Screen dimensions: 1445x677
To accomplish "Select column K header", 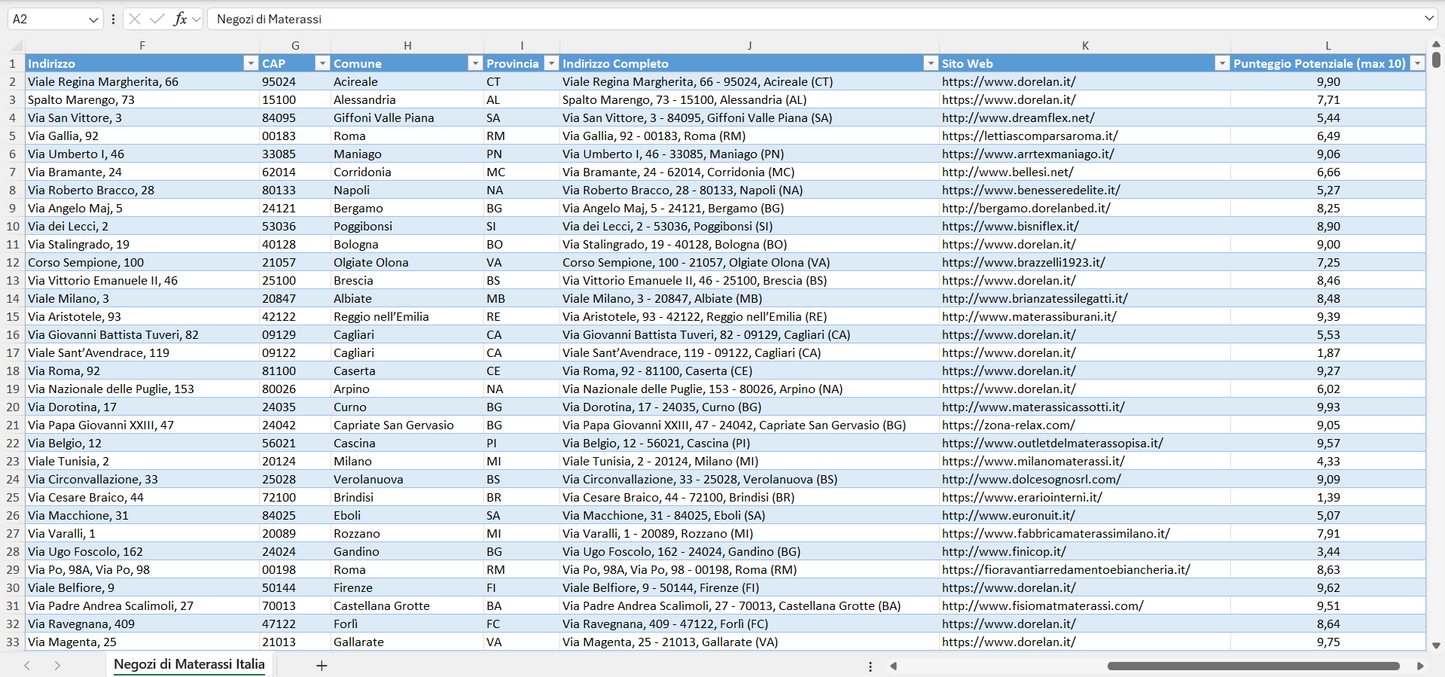I will [1085, 45].
